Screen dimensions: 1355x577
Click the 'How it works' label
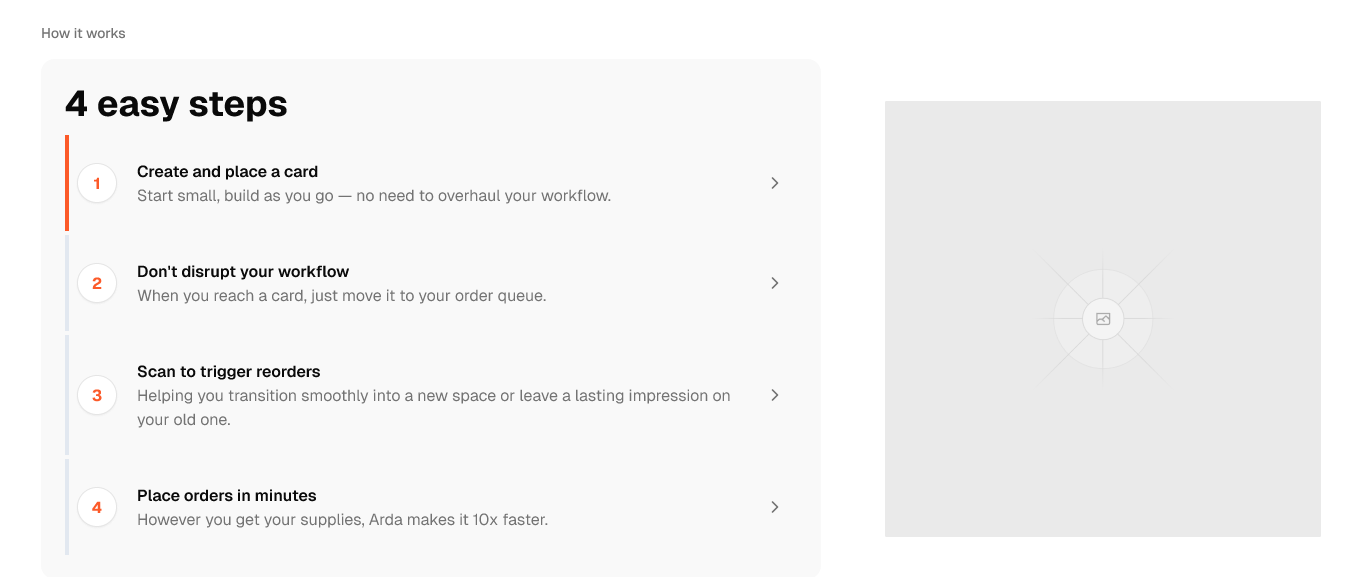83,33
